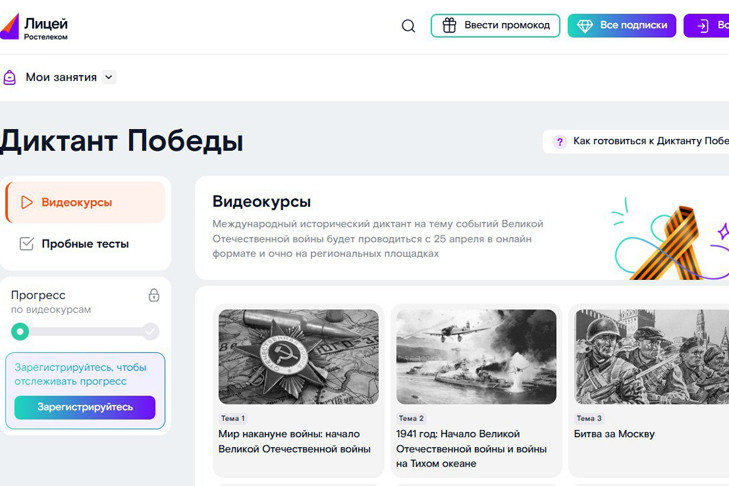729x486 pixels.
Task: Click the Лицей Ростелеком logo
Action: click(35, 26)
